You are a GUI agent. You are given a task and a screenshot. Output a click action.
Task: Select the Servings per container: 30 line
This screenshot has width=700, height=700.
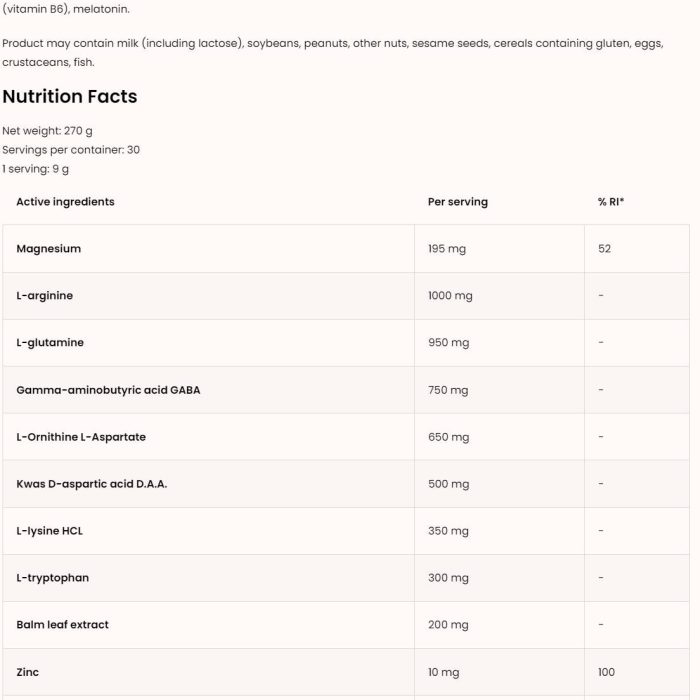(71, 150)
